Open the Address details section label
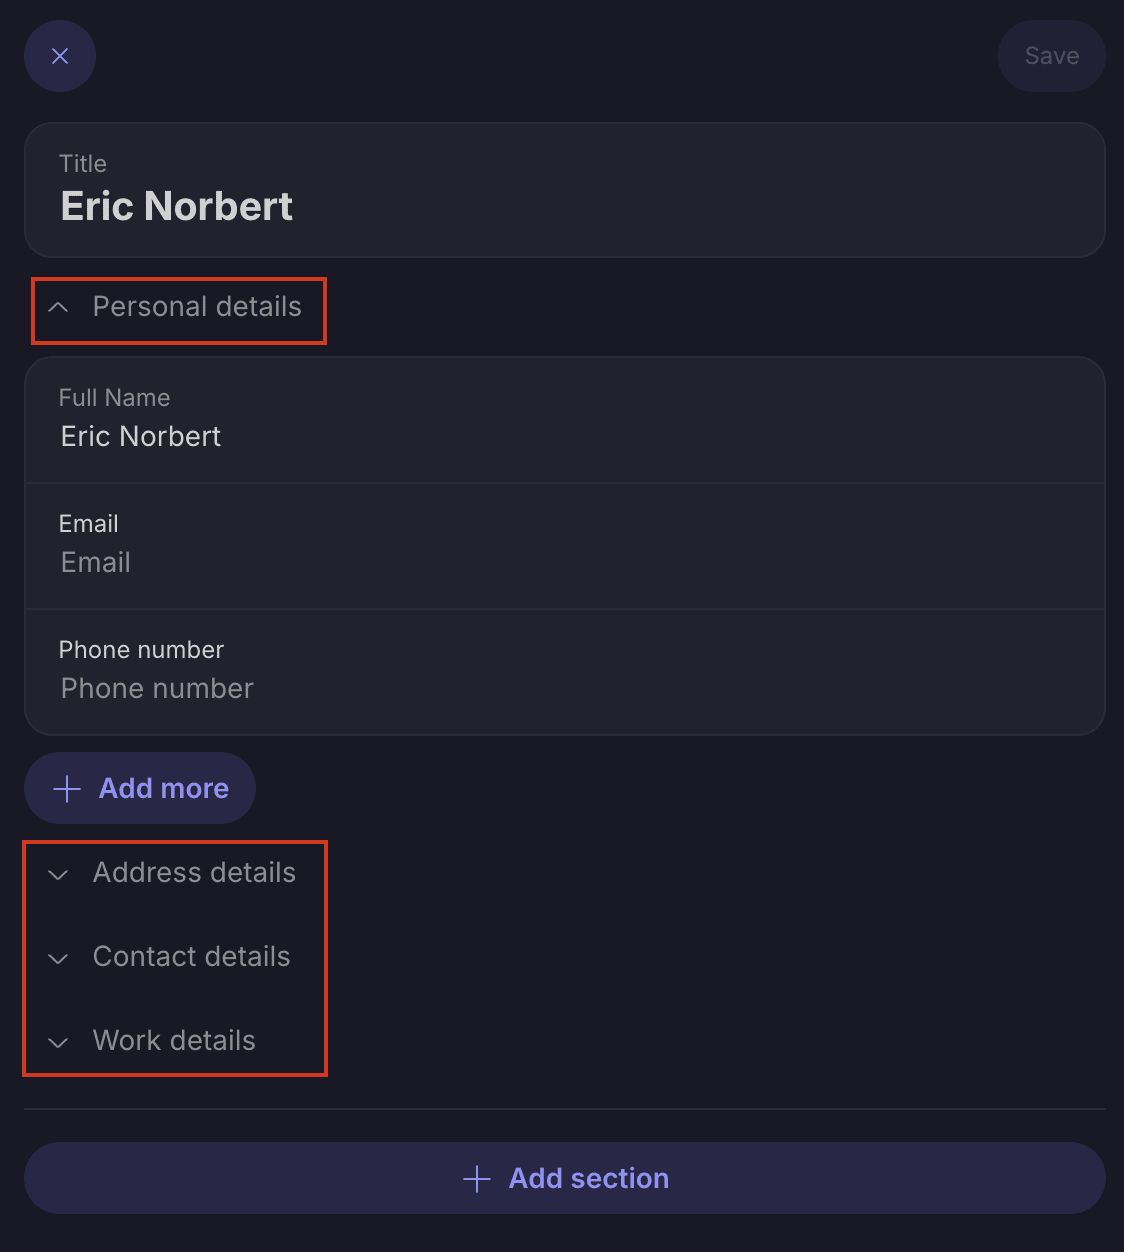Viewport: 1124px width, 1252px height. point(194,873)
